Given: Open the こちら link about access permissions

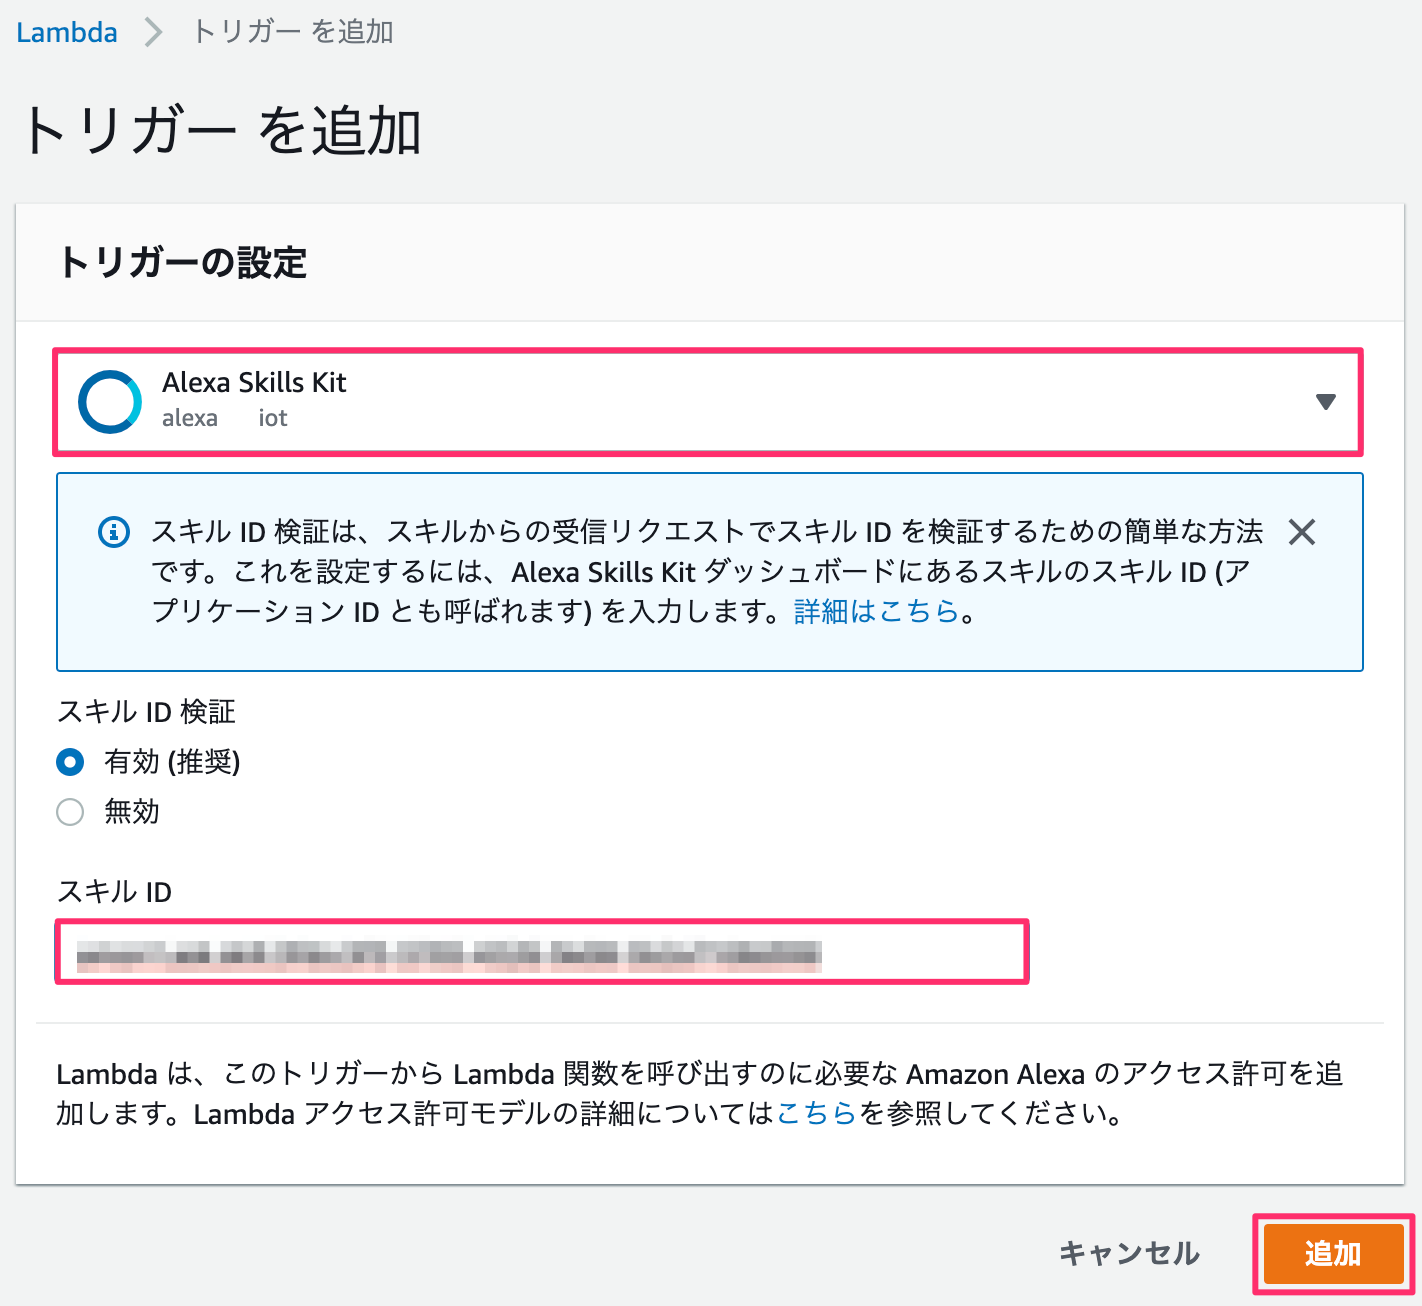Looking at the screenshot, I should pyautogui.click(x=816, y=1113).
